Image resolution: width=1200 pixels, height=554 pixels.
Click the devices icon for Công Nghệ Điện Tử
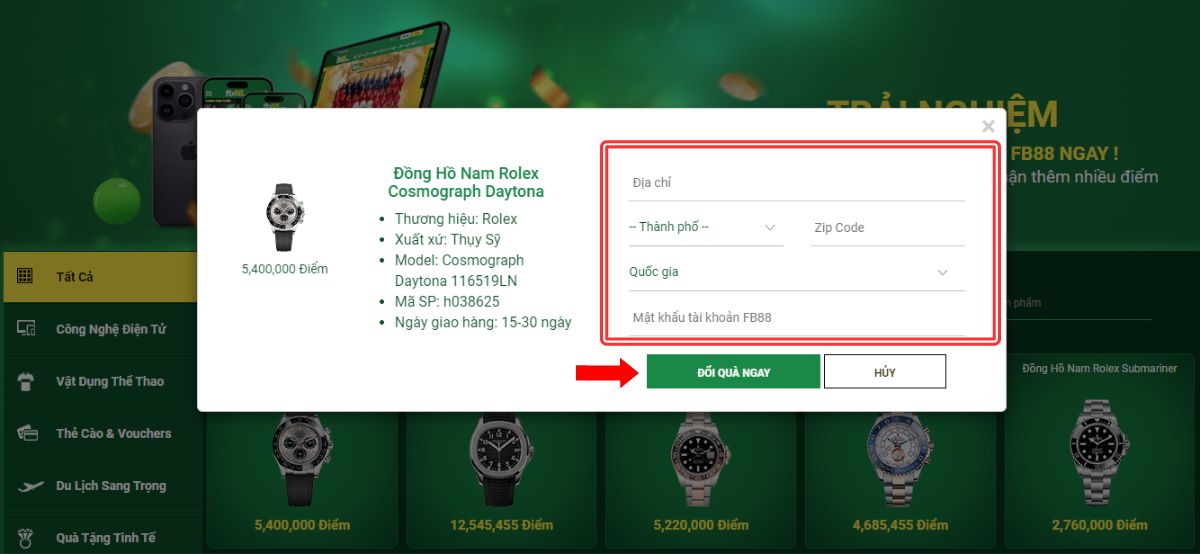coord(26,328)
